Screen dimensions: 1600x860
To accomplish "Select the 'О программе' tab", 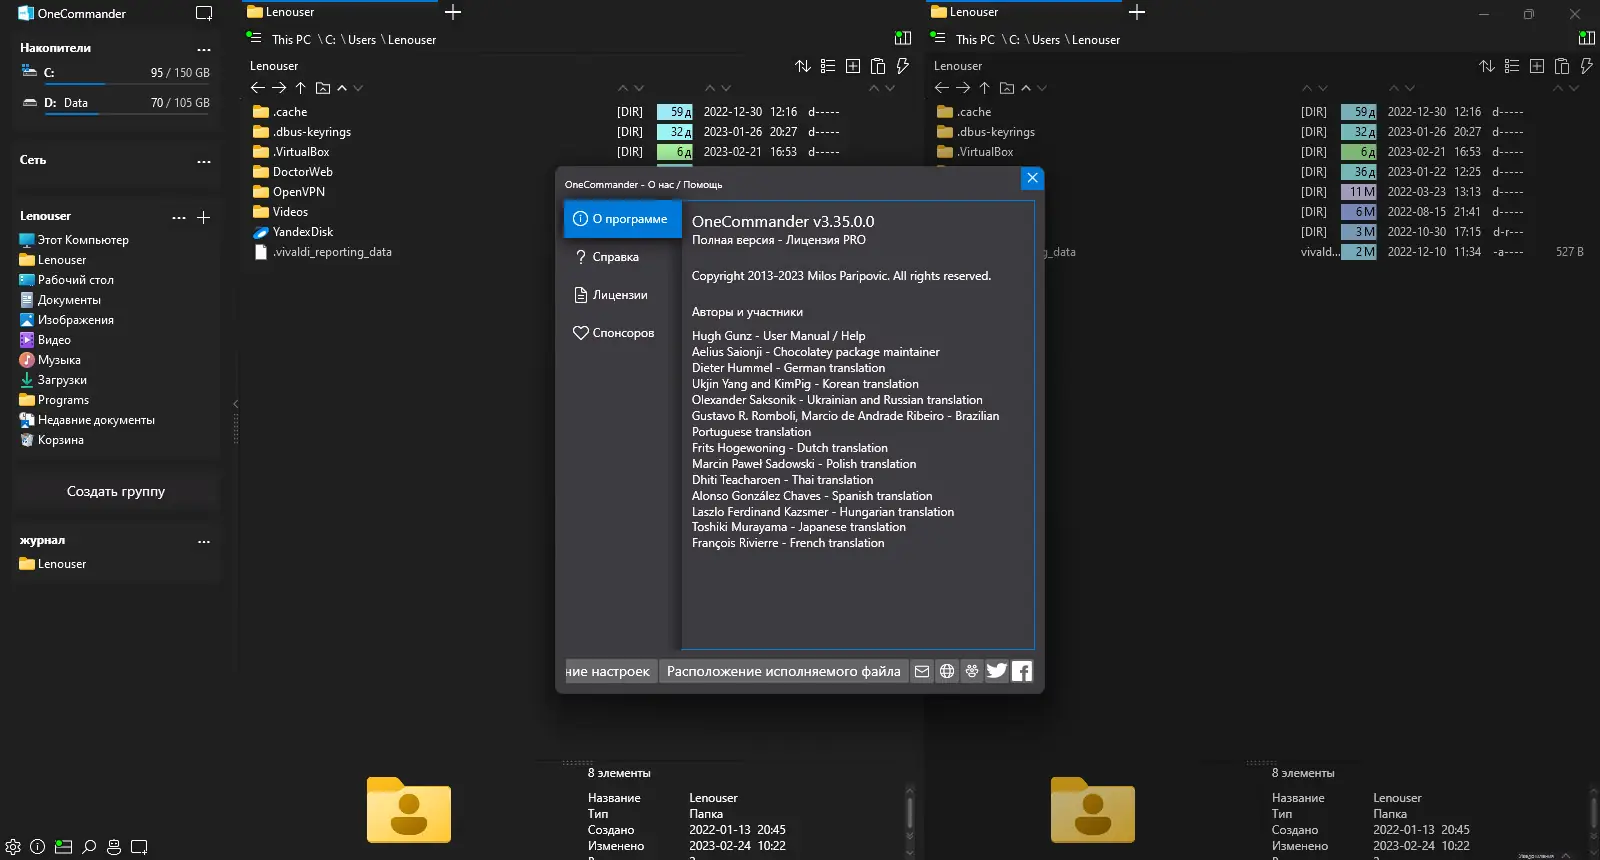I will [623, 219].
